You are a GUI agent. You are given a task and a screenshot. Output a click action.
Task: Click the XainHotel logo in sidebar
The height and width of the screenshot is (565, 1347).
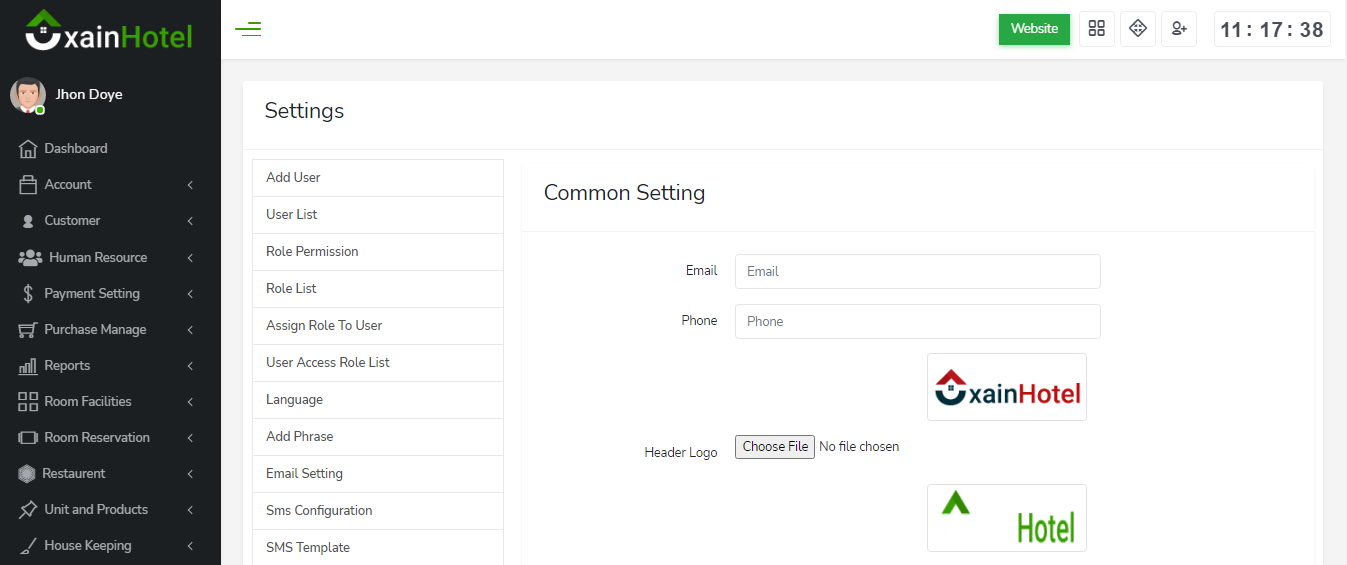pyautogui.click(x=109, y=32)
